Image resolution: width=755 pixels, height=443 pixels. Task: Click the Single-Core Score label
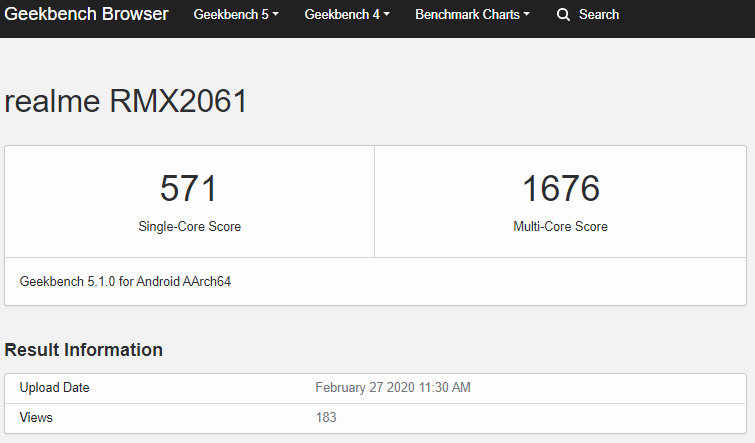(190, 226)
